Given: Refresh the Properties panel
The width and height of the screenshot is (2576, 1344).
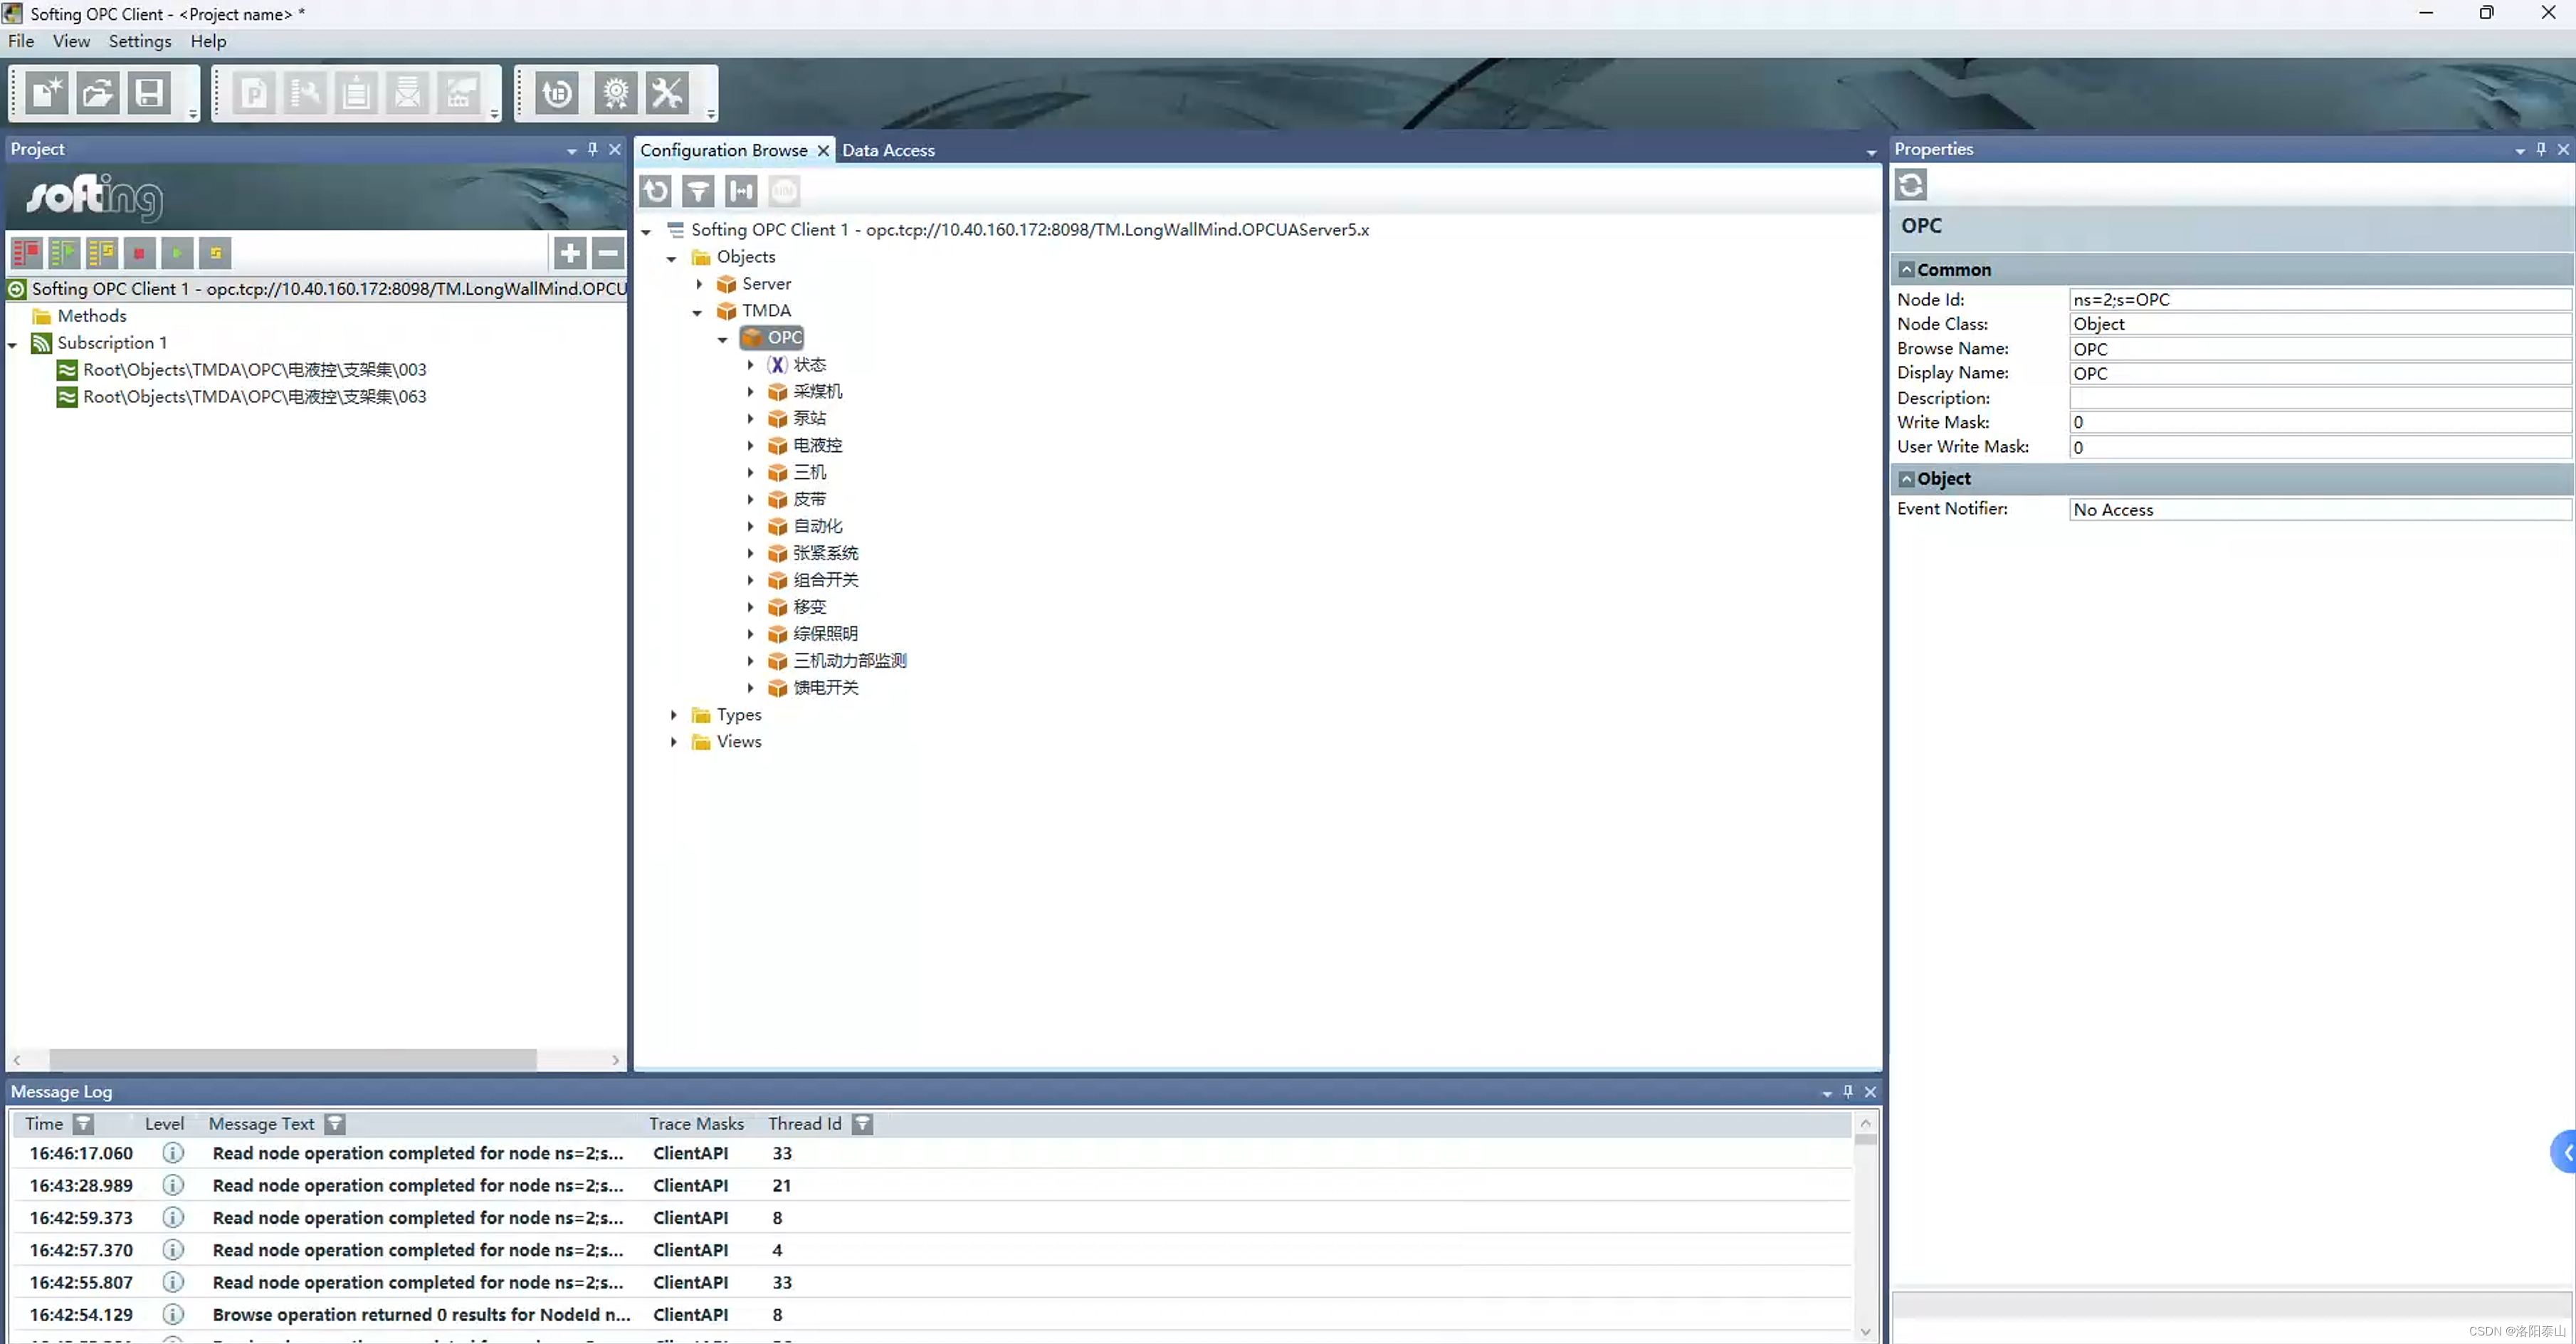Looking at the screenshot, I should tap(1911, 185).
